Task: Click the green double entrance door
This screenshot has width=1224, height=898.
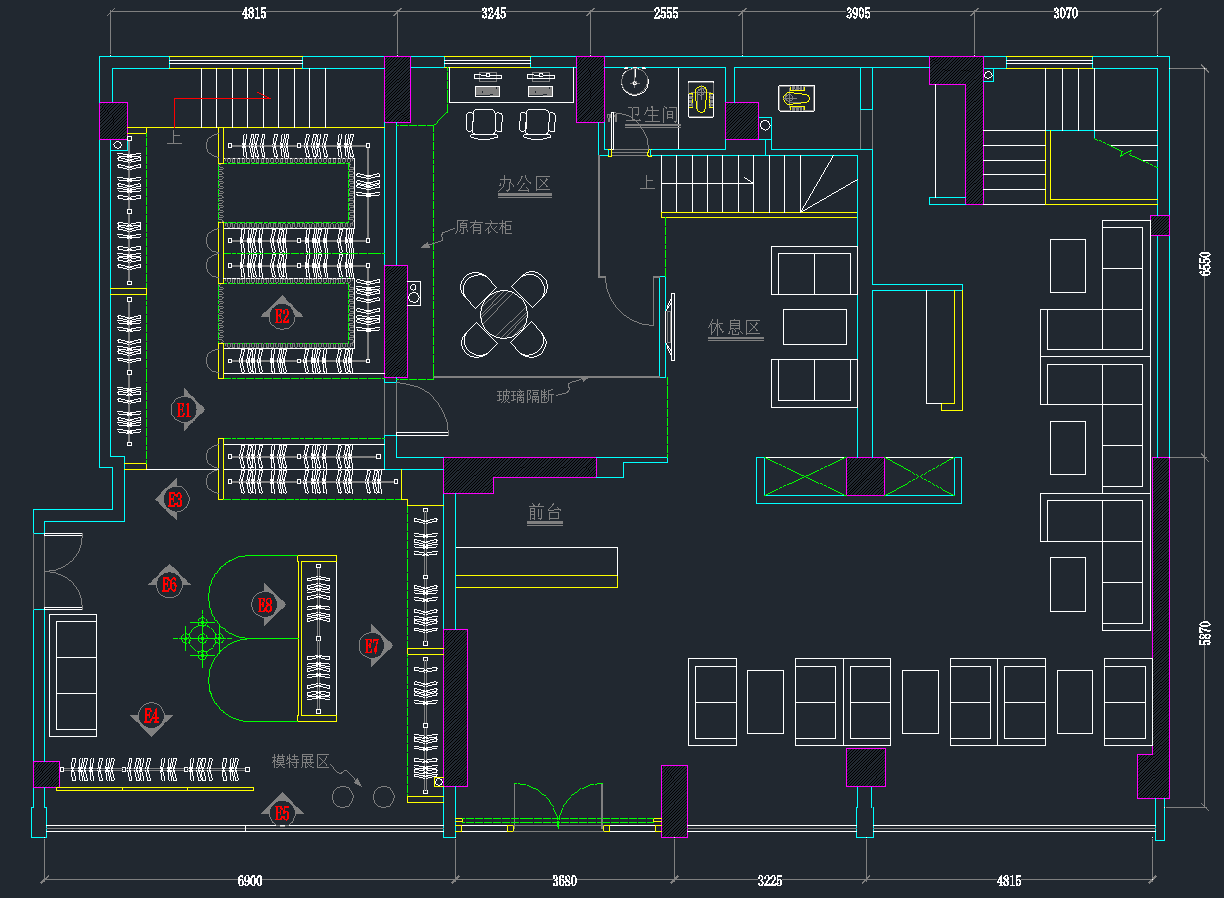Action: click(x=559, y=804)
